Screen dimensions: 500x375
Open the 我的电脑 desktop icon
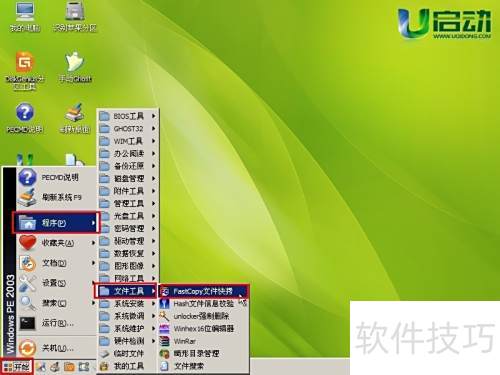(x=25, y=17)
